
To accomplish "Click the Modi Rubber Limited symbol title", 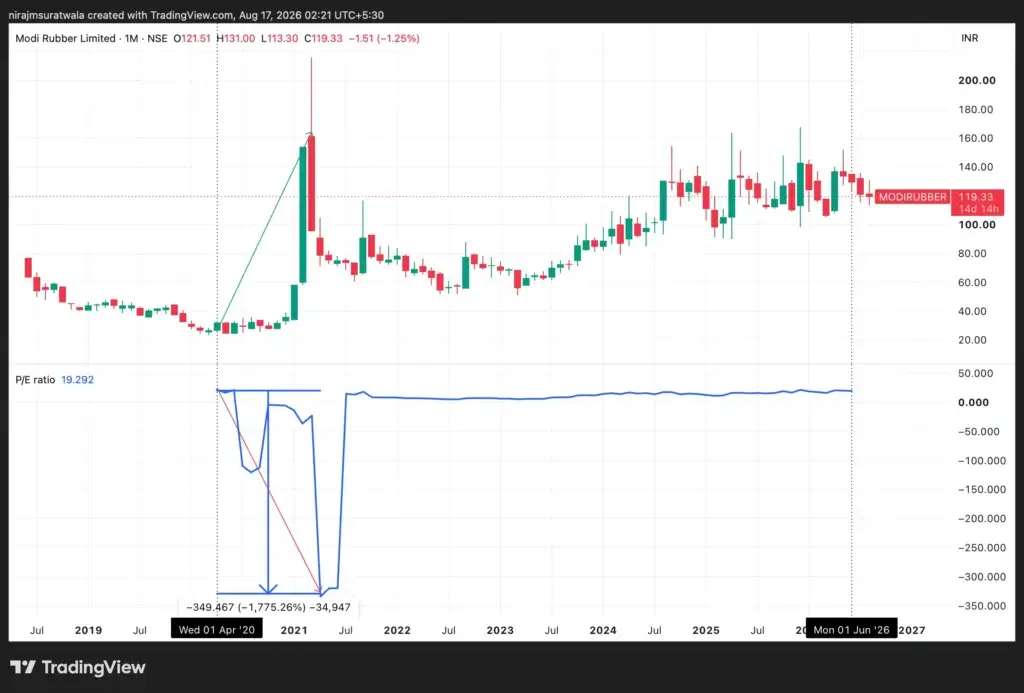I will coord(65,39).
